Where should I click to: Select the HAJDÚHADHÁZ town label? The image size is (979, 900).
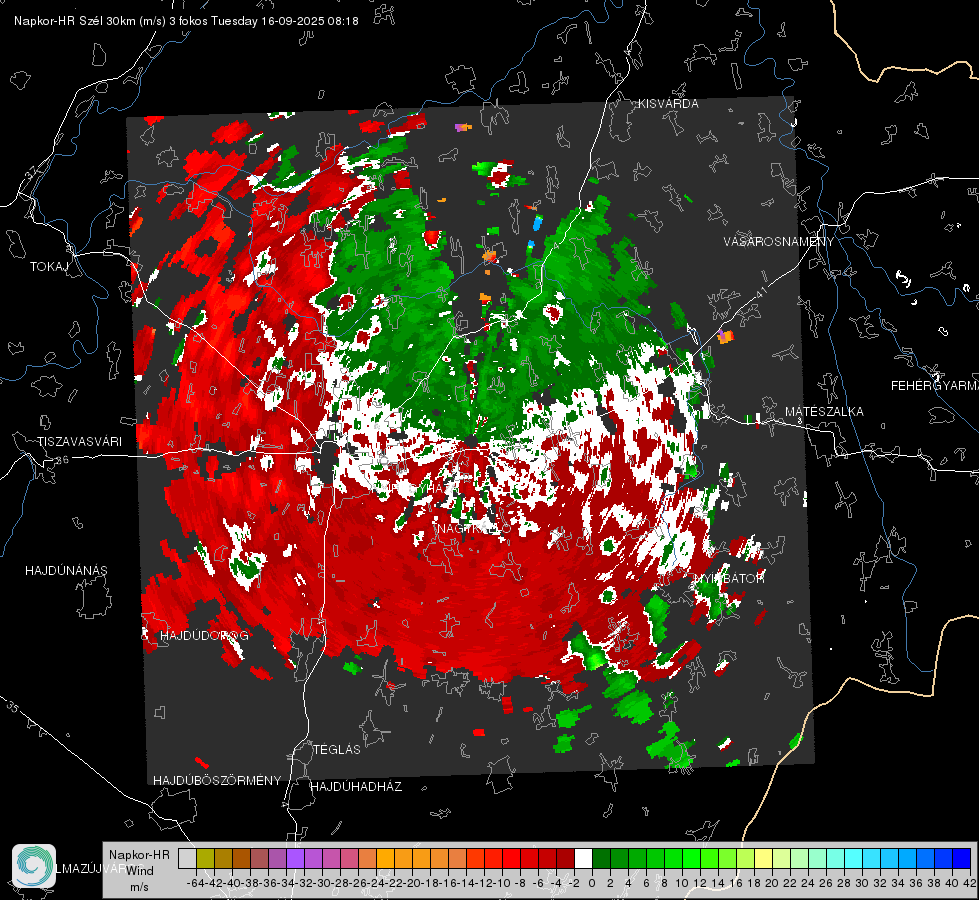coord(356,786)
